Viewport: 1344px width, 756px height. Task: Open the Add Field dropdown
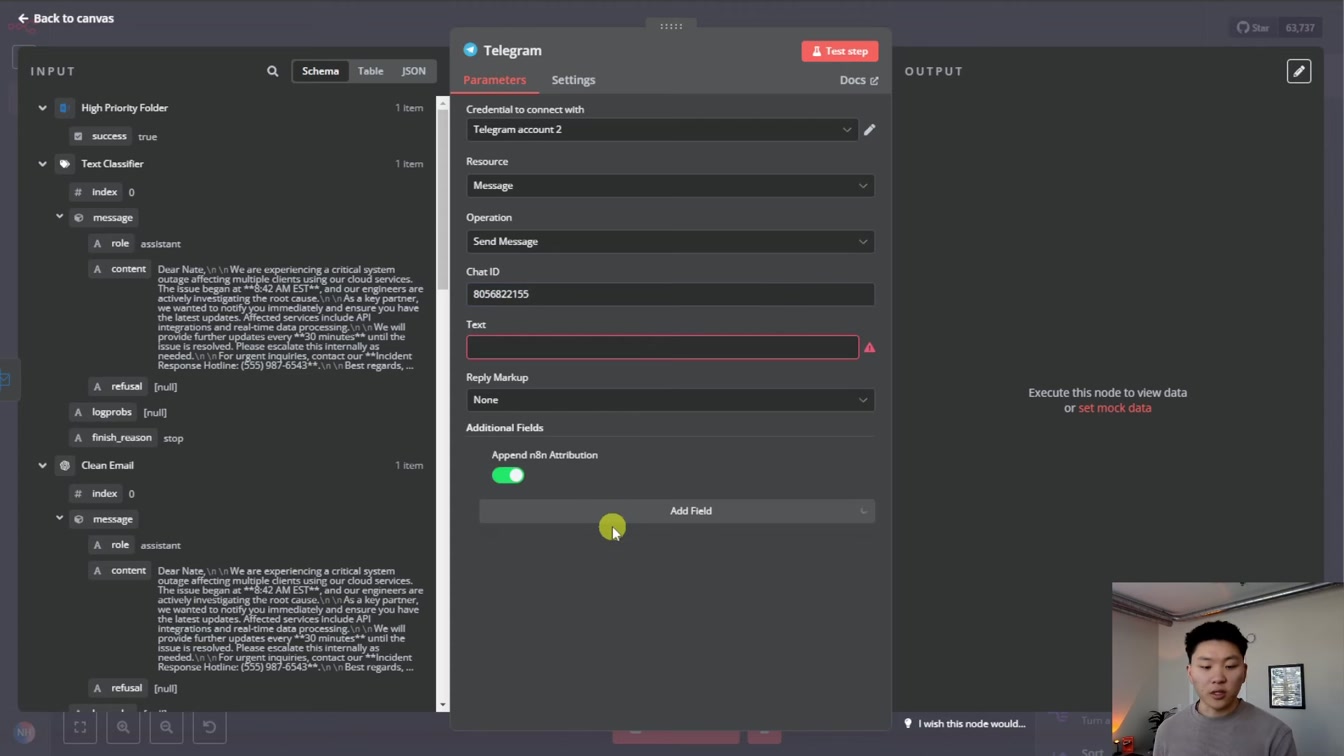677,511
